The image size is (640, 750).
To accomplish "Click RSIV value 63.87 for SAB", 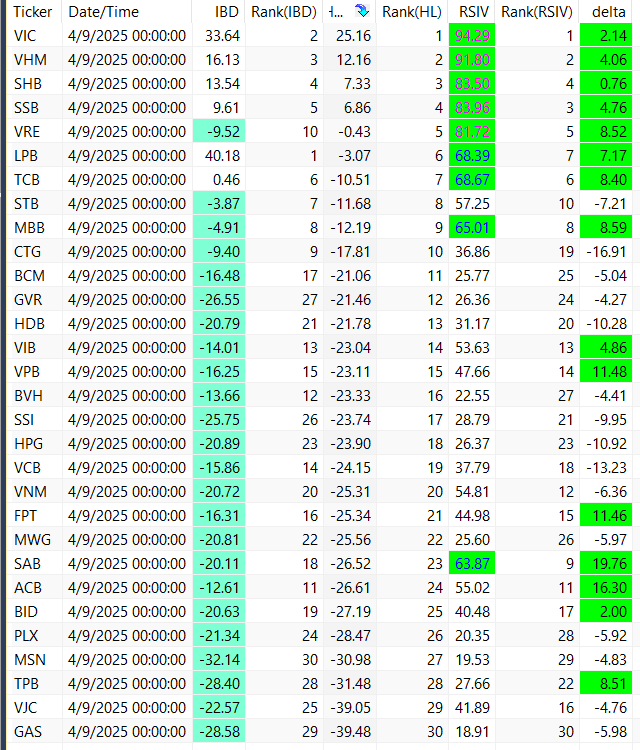I will pyautogui.click(x=472, y=563).
